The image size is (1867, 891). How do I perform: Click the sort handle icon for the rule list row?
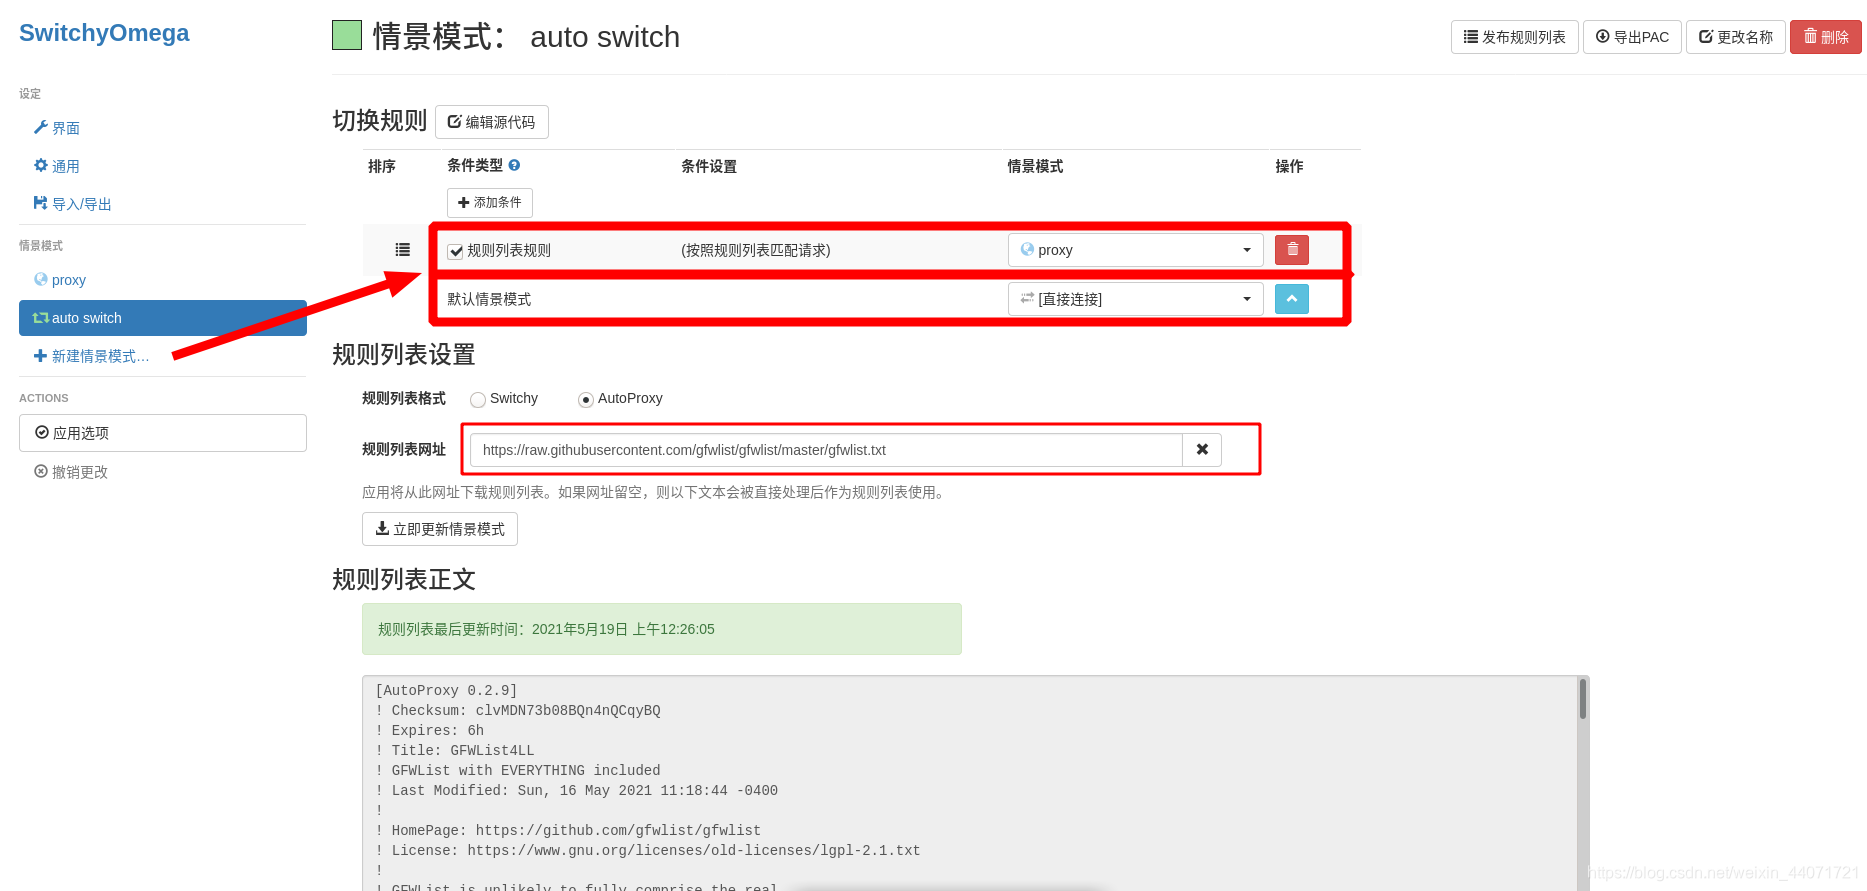(x=402, y=250)
